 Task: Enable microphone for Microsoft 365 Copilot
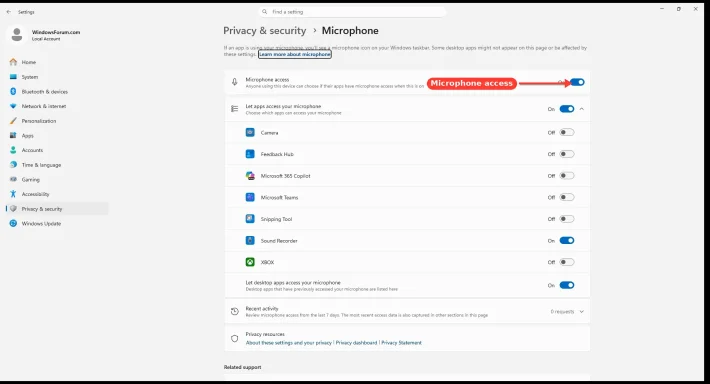(x=567, y=176)
